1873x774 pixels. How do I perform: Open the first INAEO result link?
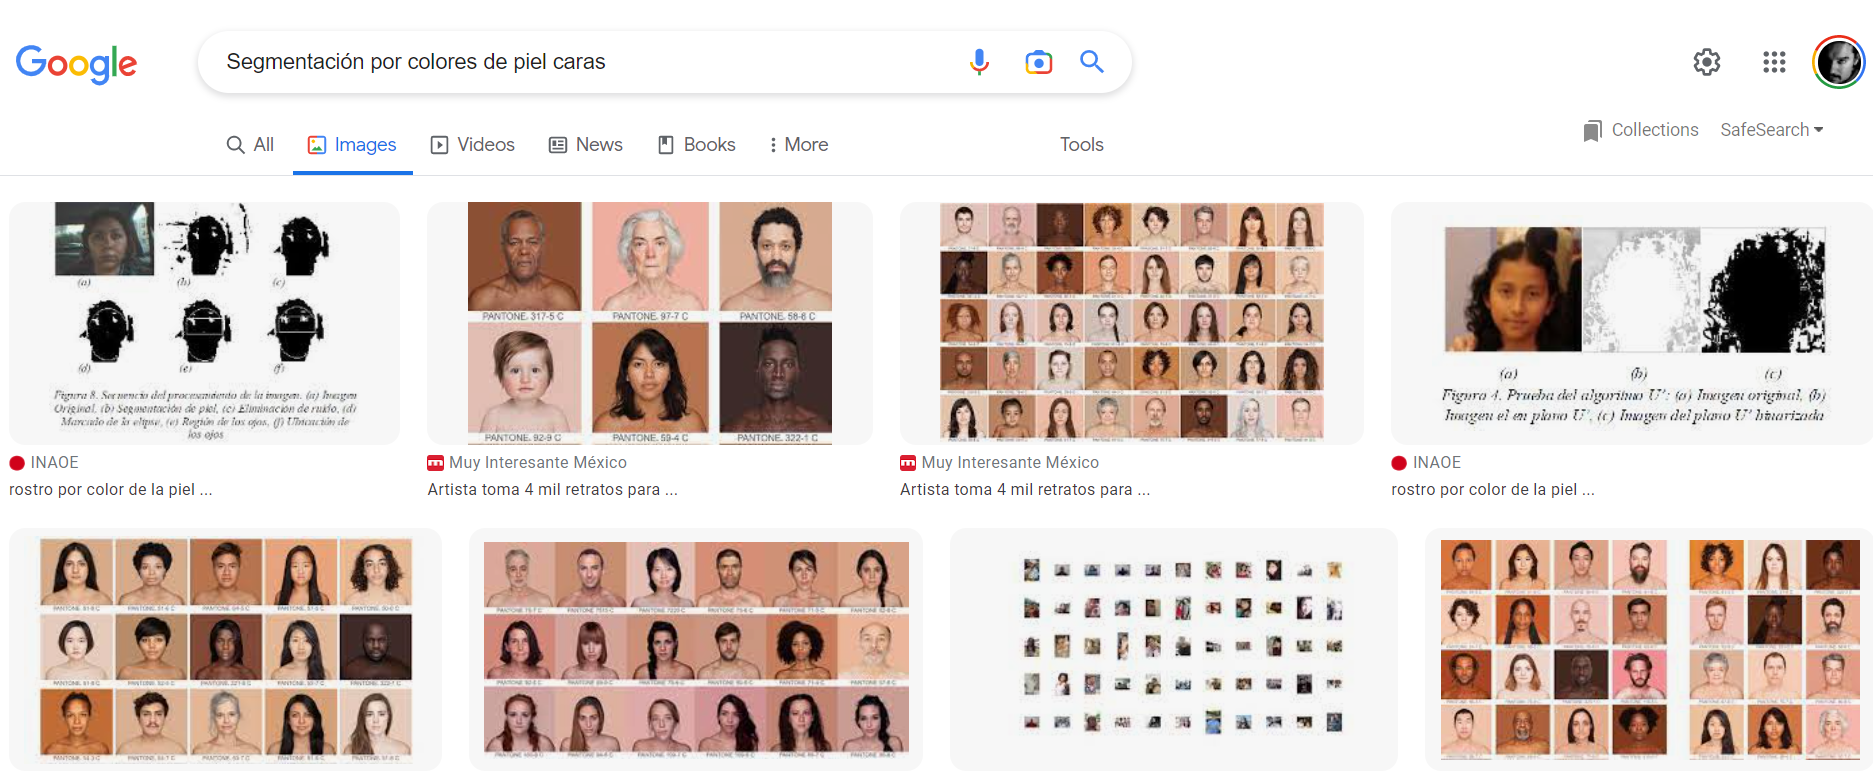(110, 490)
